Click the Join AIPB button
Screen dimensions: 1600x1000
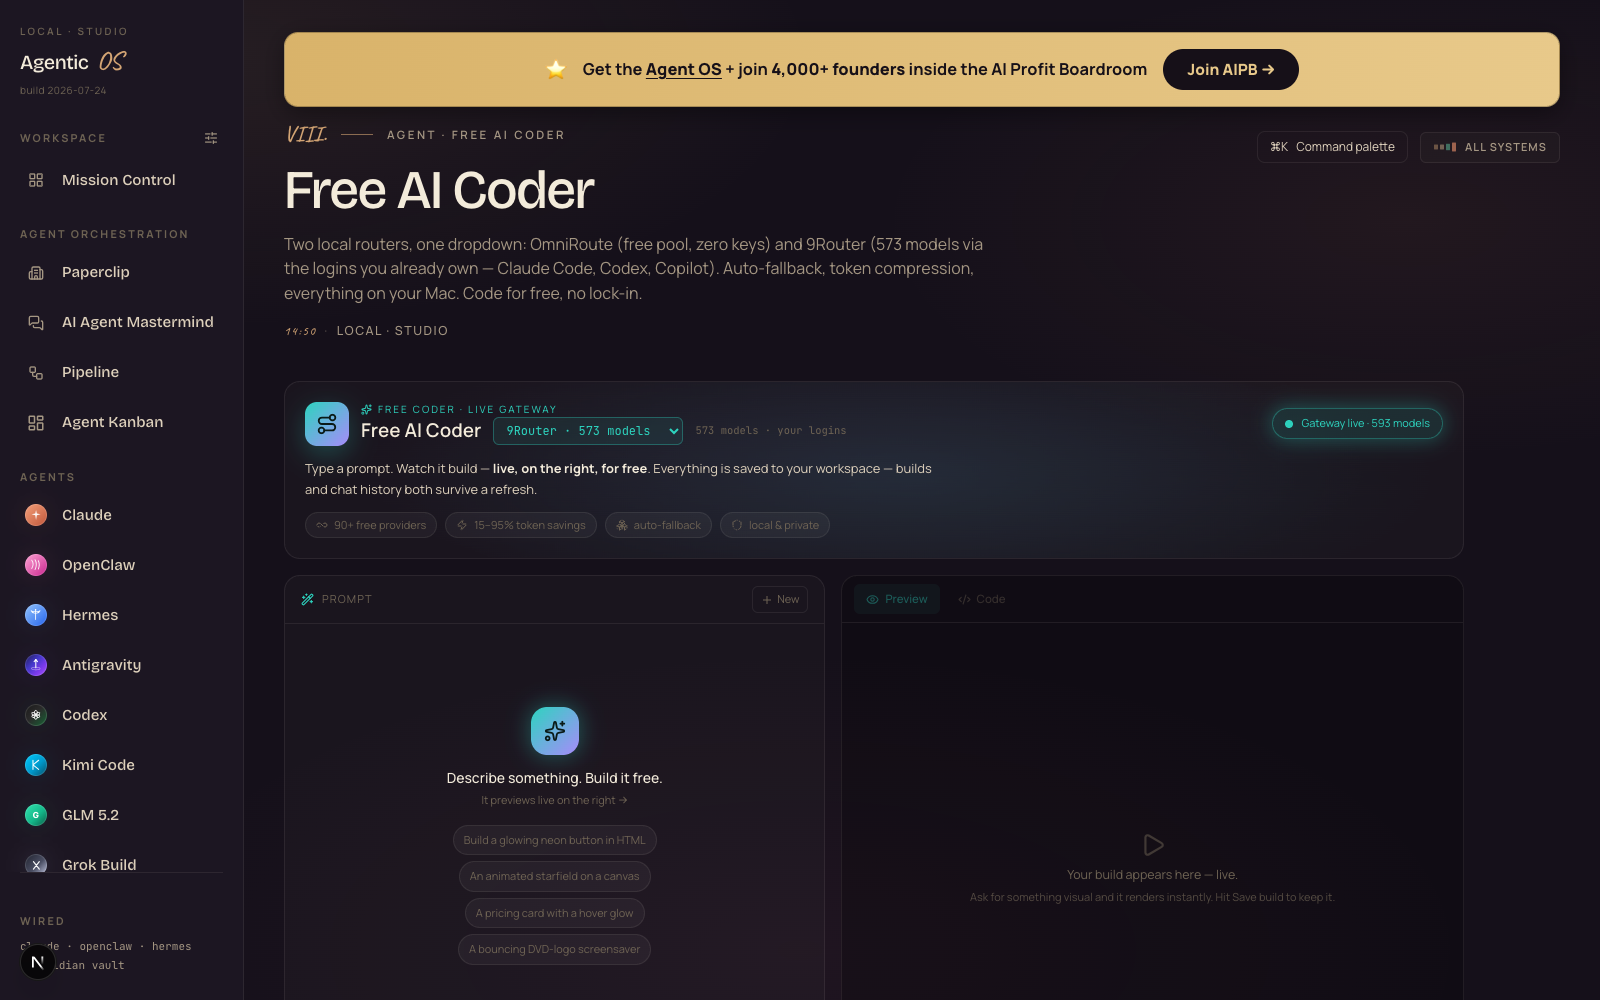pyautogui.click(x=1231, y=69)
